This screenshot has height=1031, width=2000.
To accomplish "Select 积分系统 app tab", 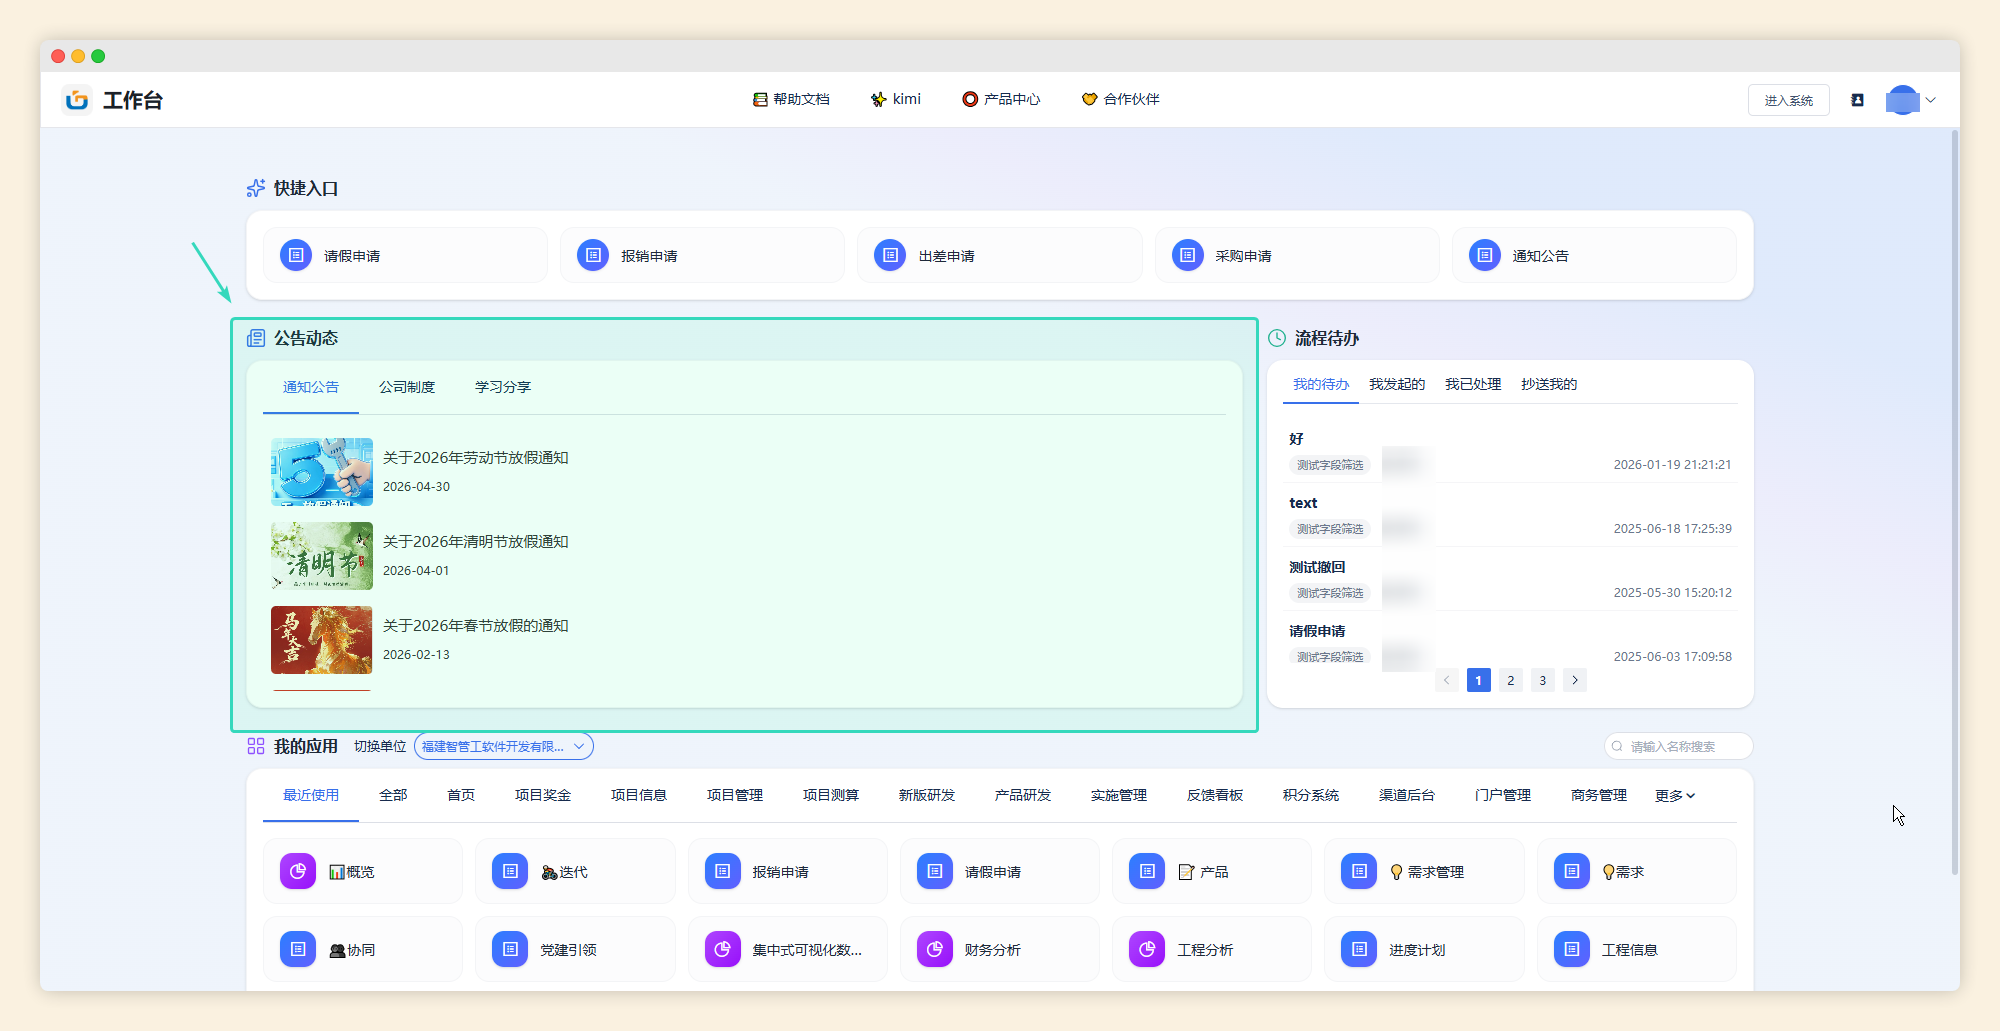I will coord(1311,795).
